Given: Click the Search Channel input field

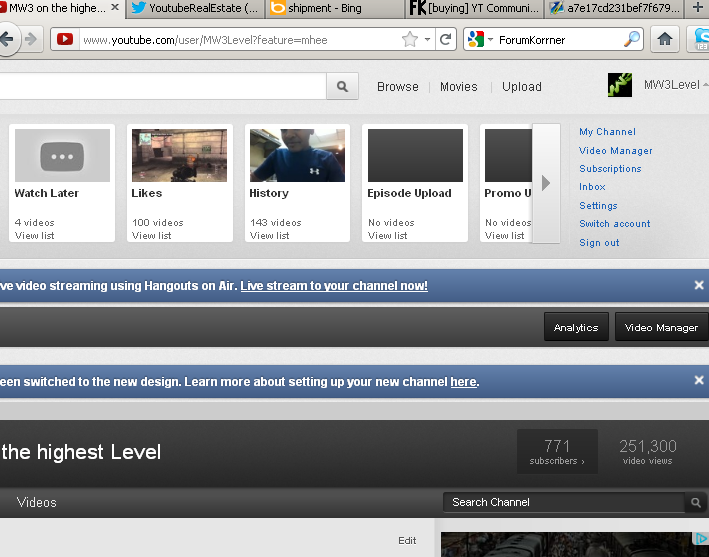Looking at the screenshot, I should [x=564, y=502].
